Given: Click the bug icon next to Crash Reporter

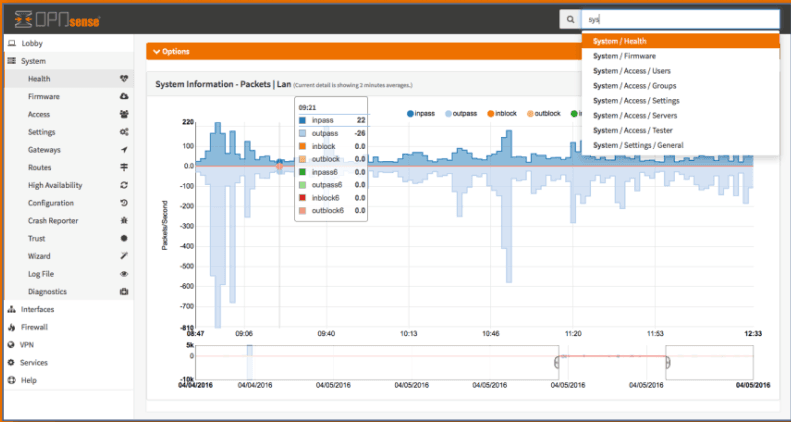Looking at the screenshot, I should 123,221.
